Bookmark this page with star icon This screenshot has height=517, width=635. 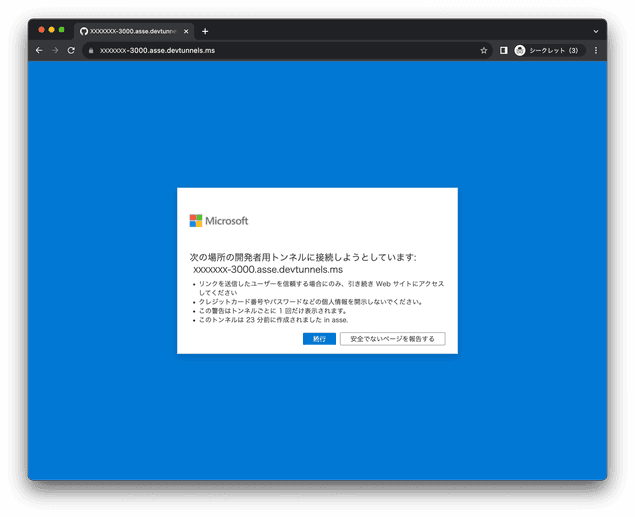click(484, 50)
